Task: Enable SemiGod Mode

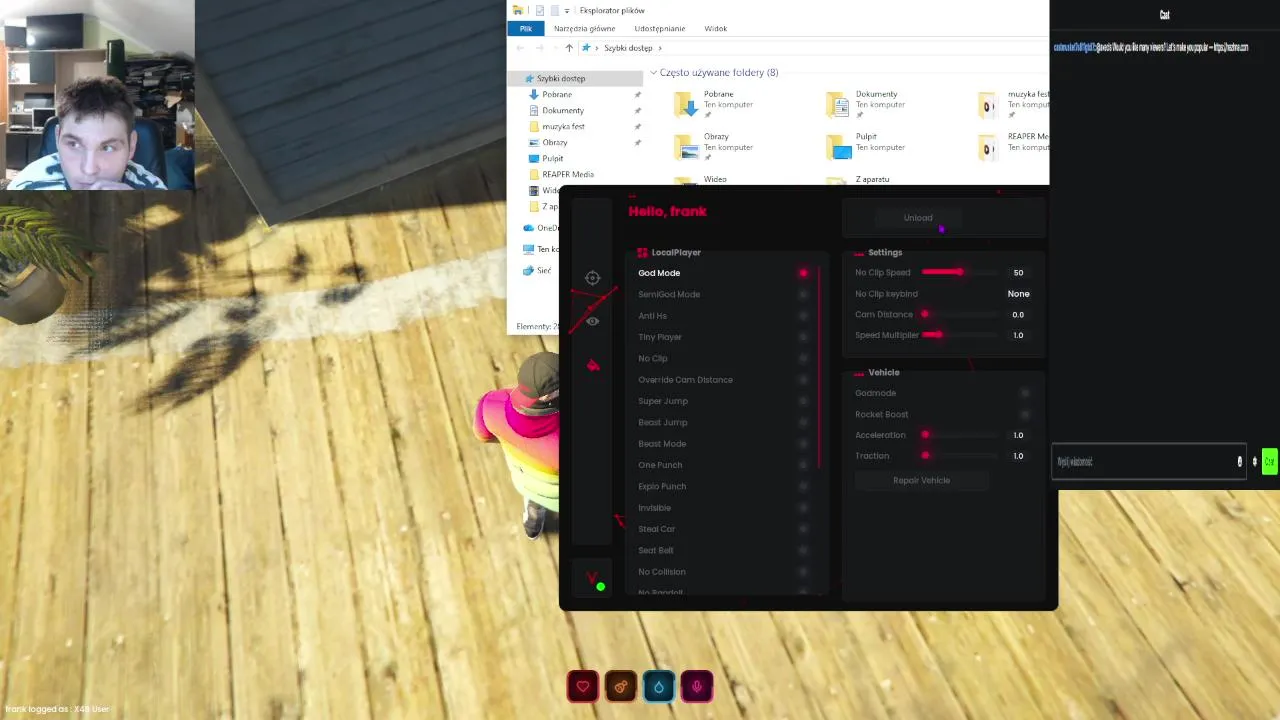Action: pos(803,294)
